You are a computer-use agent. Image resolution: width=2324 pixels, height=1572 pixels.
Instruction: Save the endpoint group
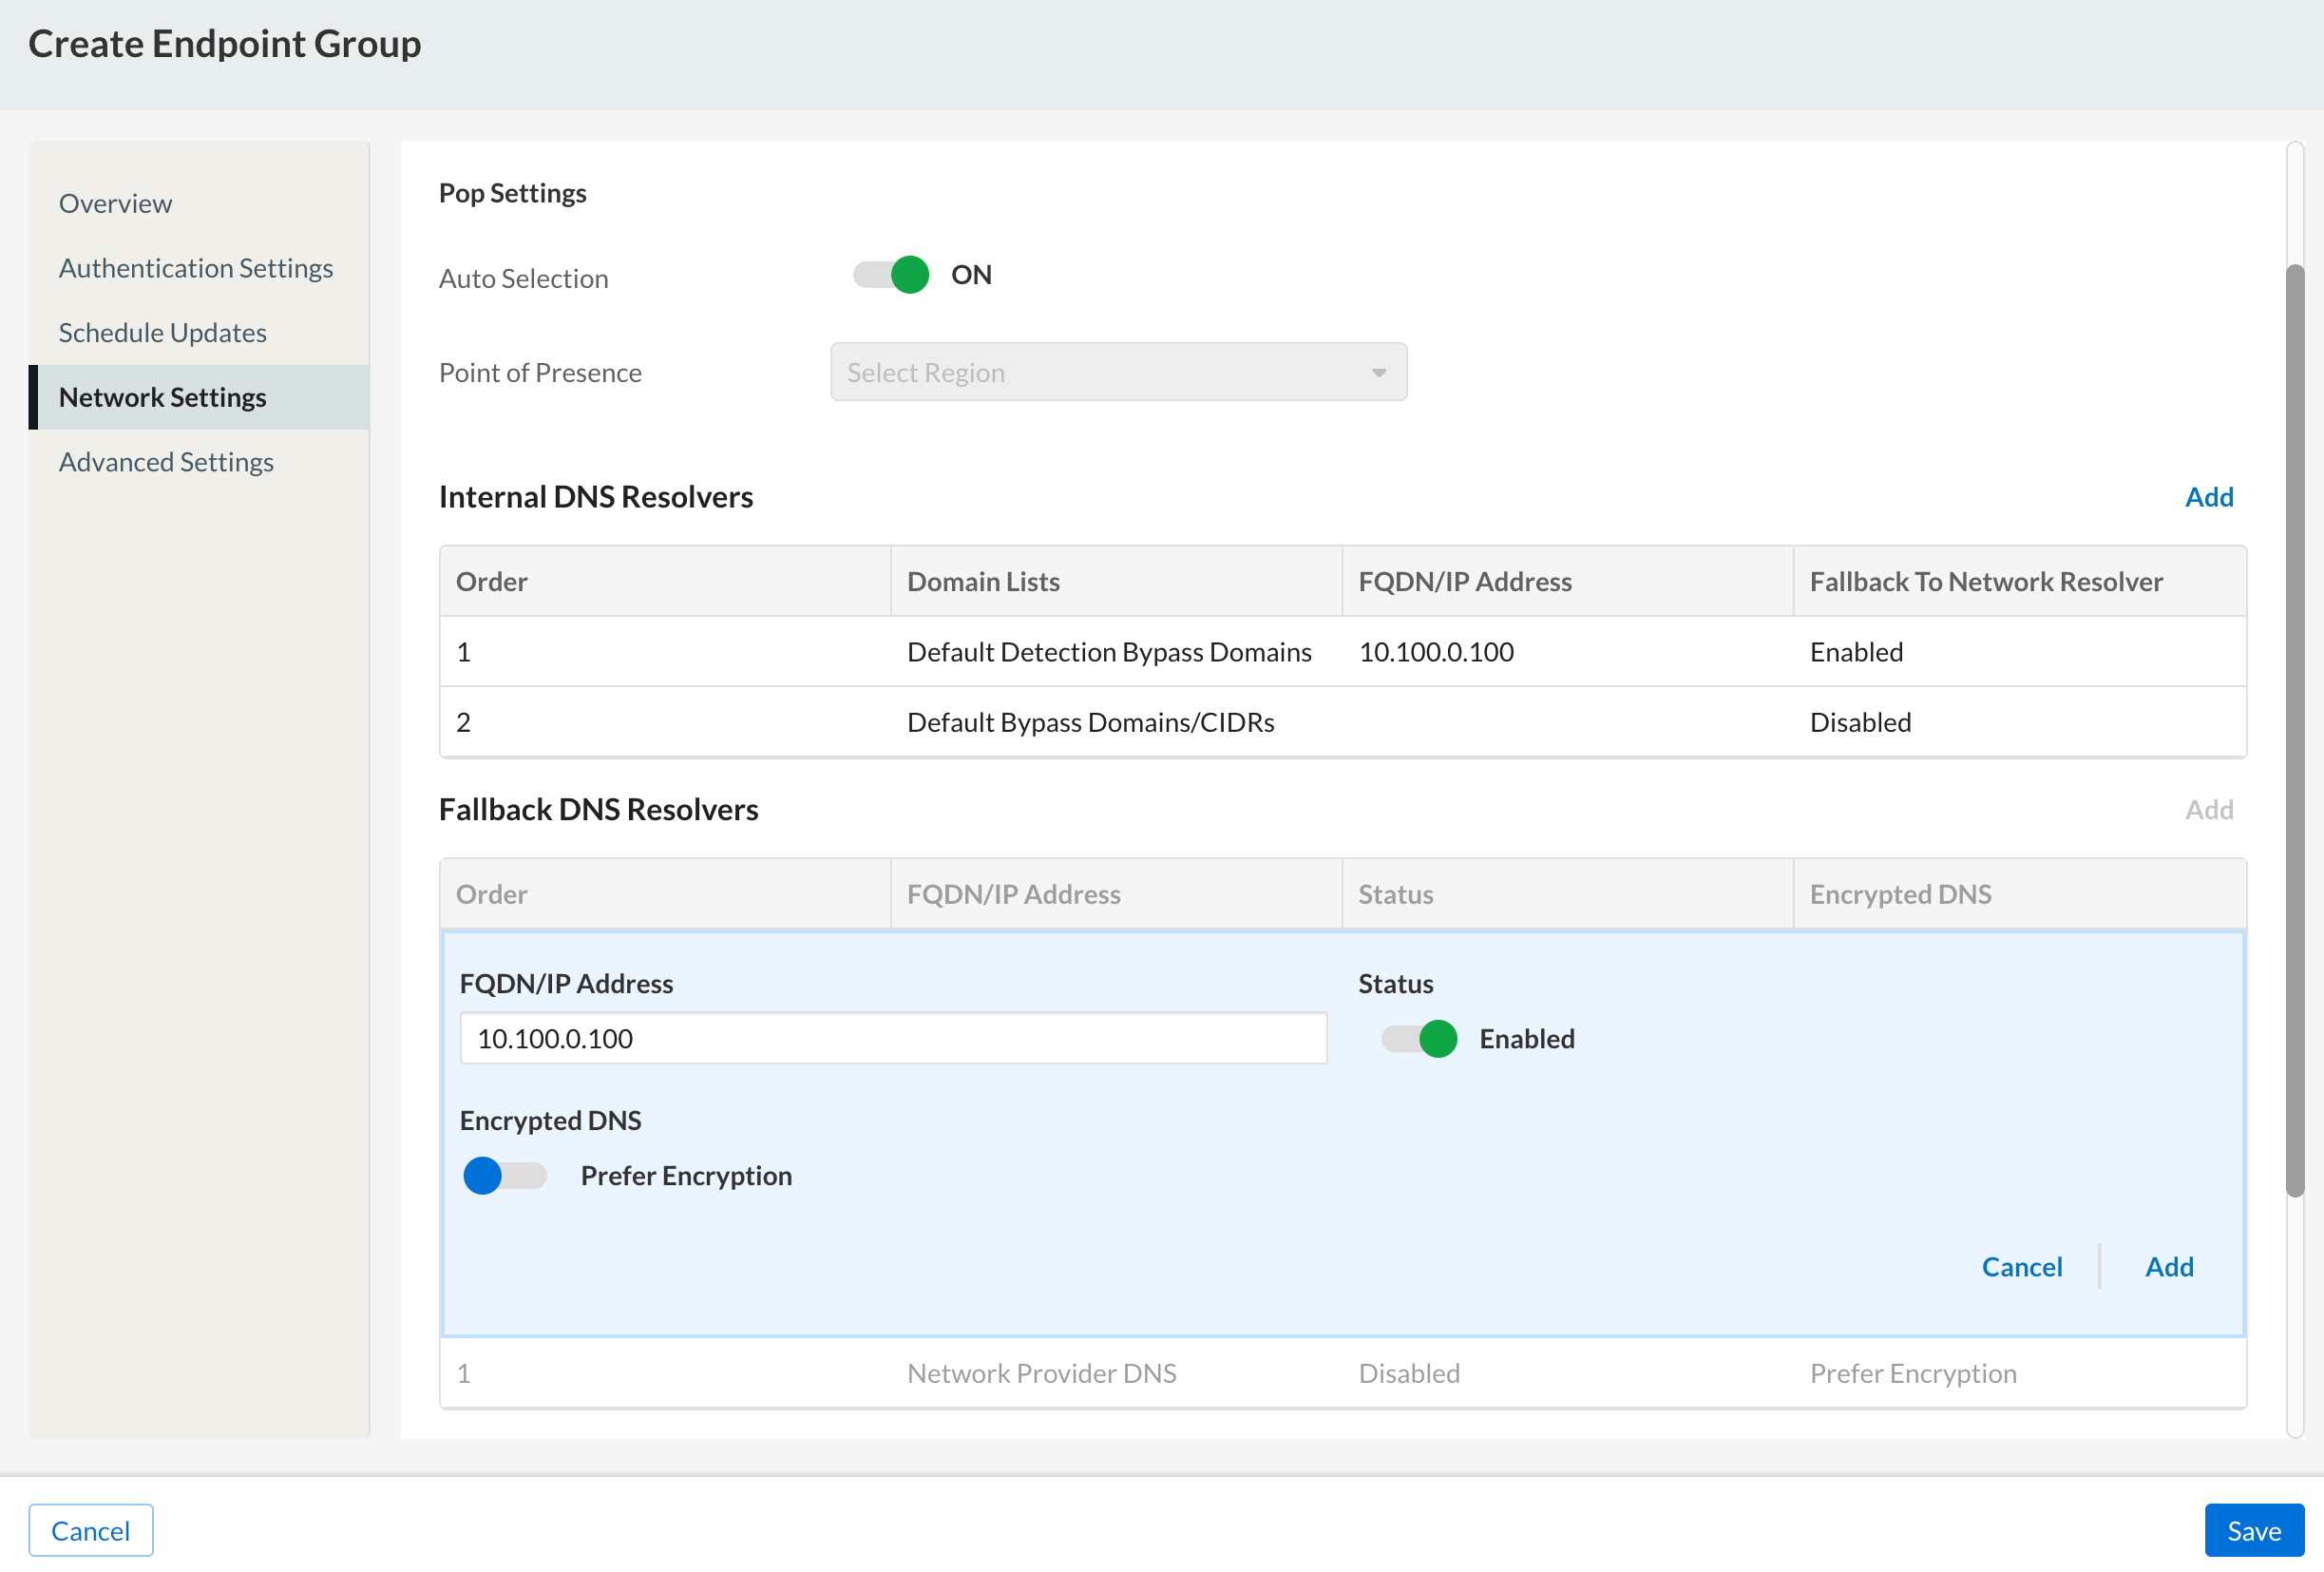click(x=2253, y=1530)
